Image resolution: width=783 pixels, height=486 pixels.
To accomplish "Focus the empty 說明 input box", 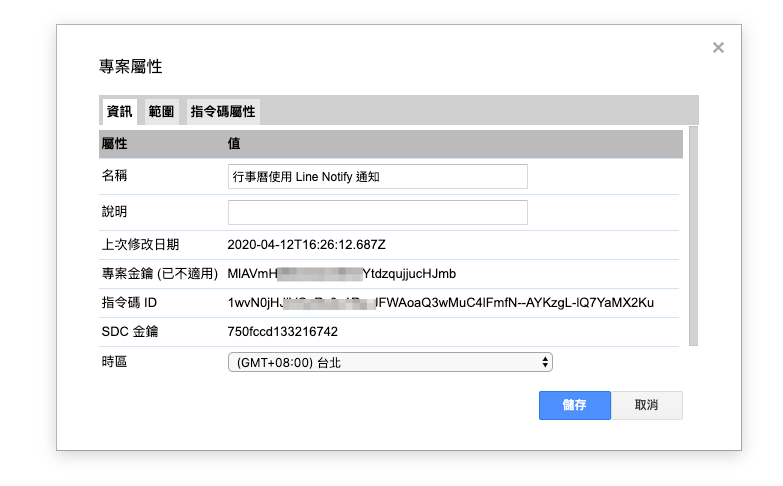I will click(377, 212).
